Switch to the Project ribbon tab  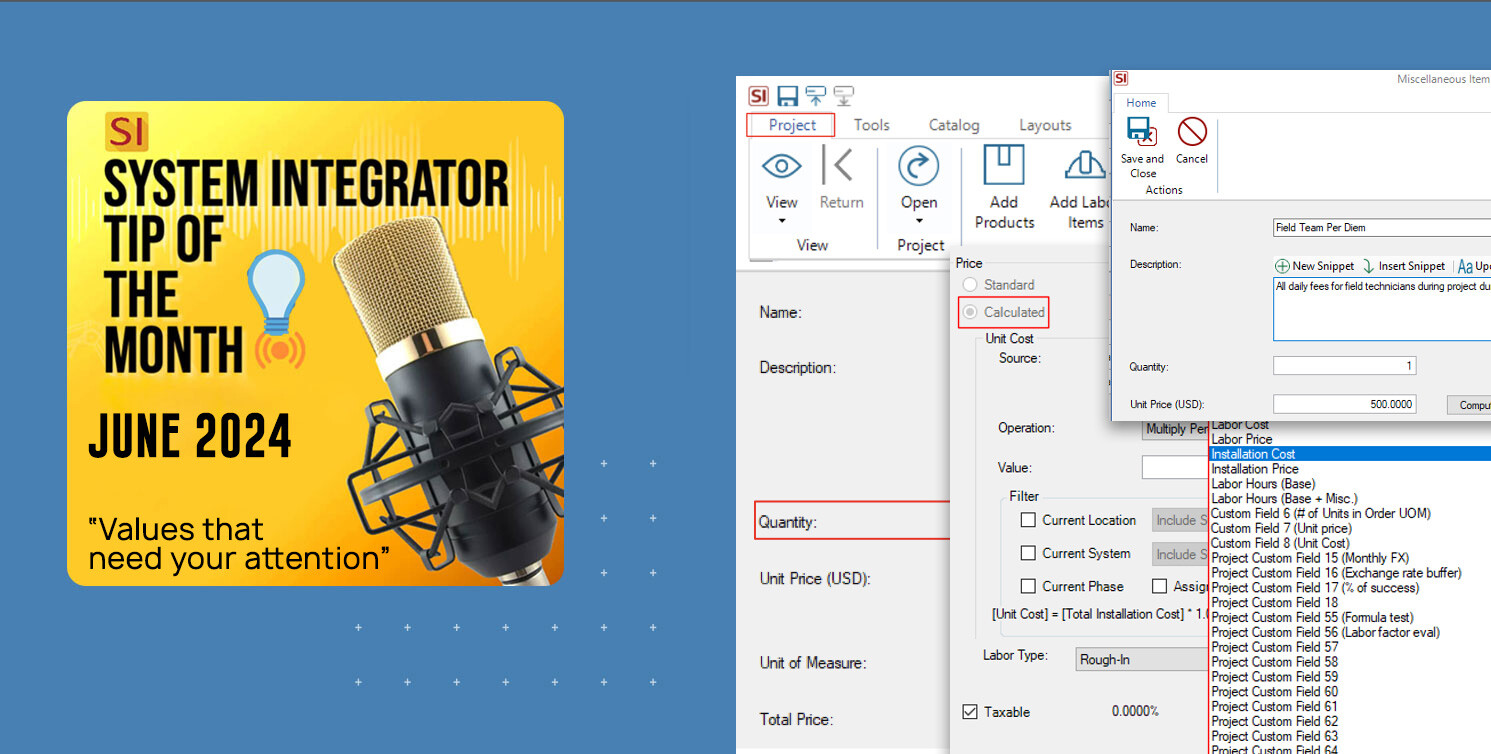(792, 125)
